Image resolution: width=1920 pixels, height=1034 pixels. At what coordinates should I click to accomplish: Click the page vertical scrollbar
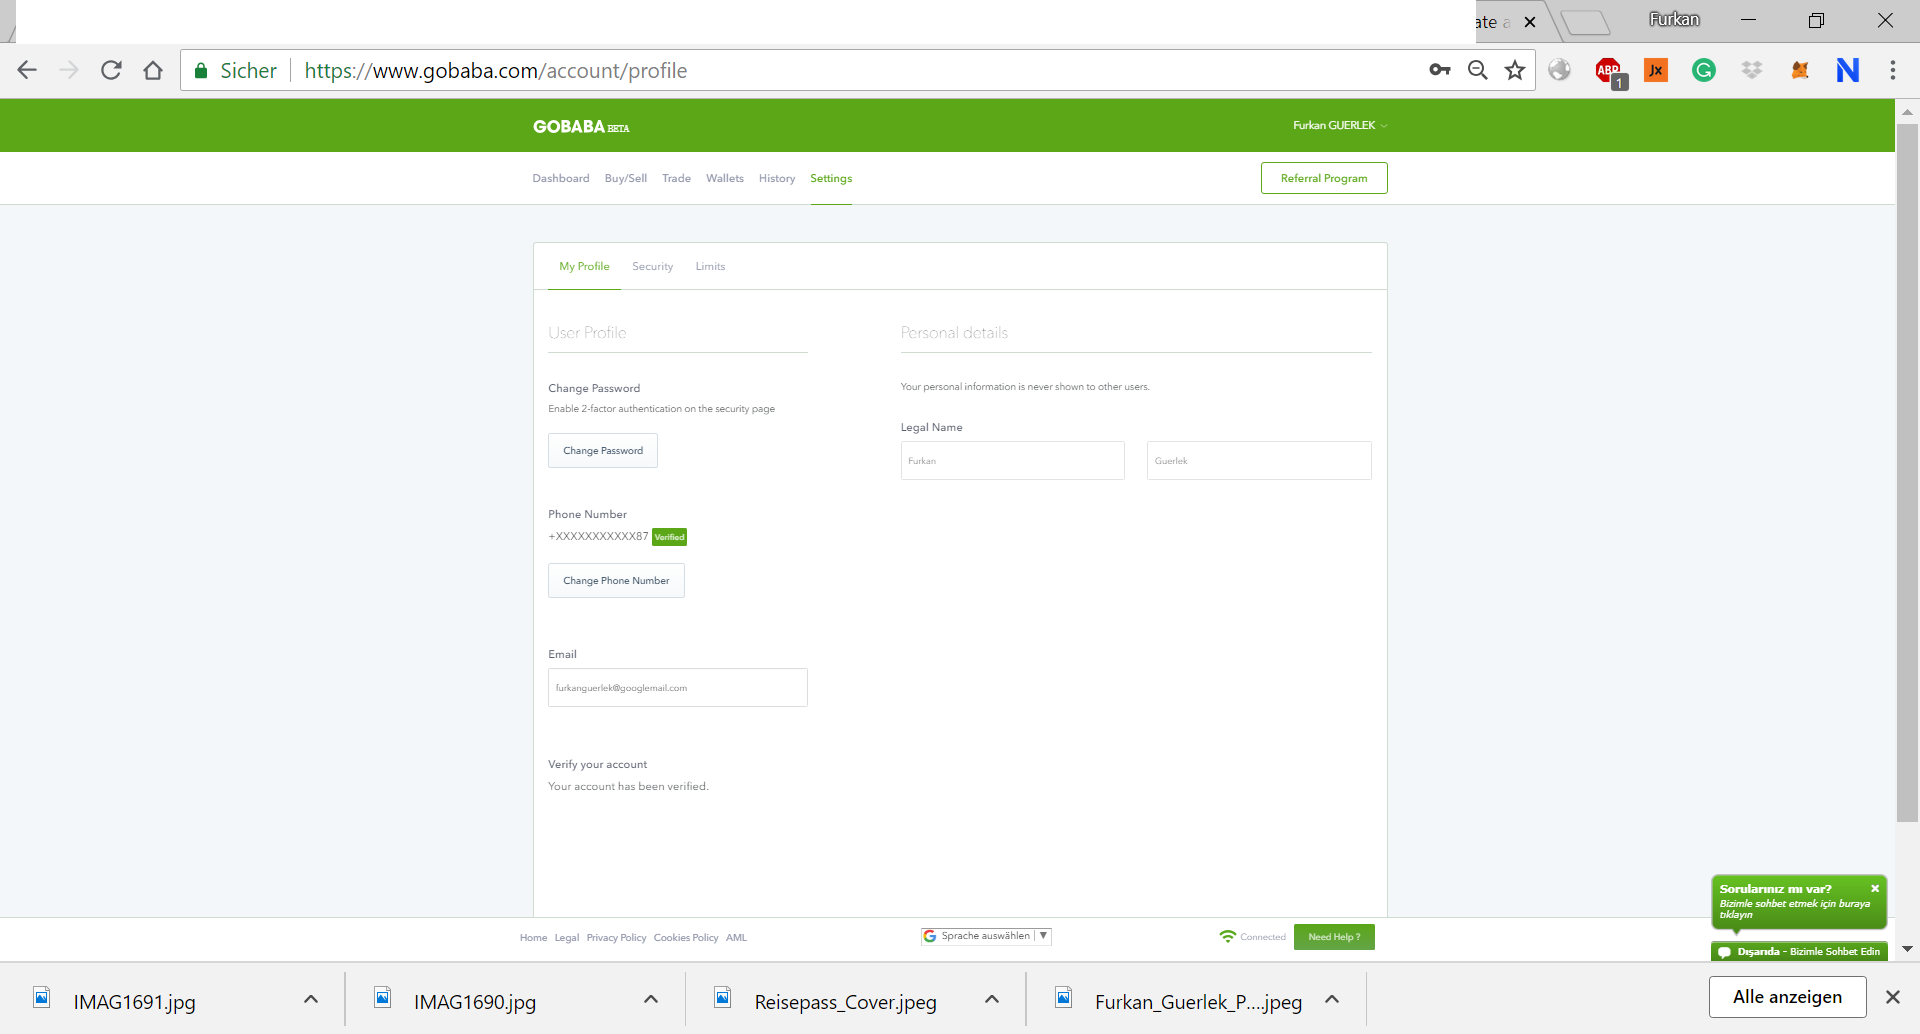coord(1907,472)
